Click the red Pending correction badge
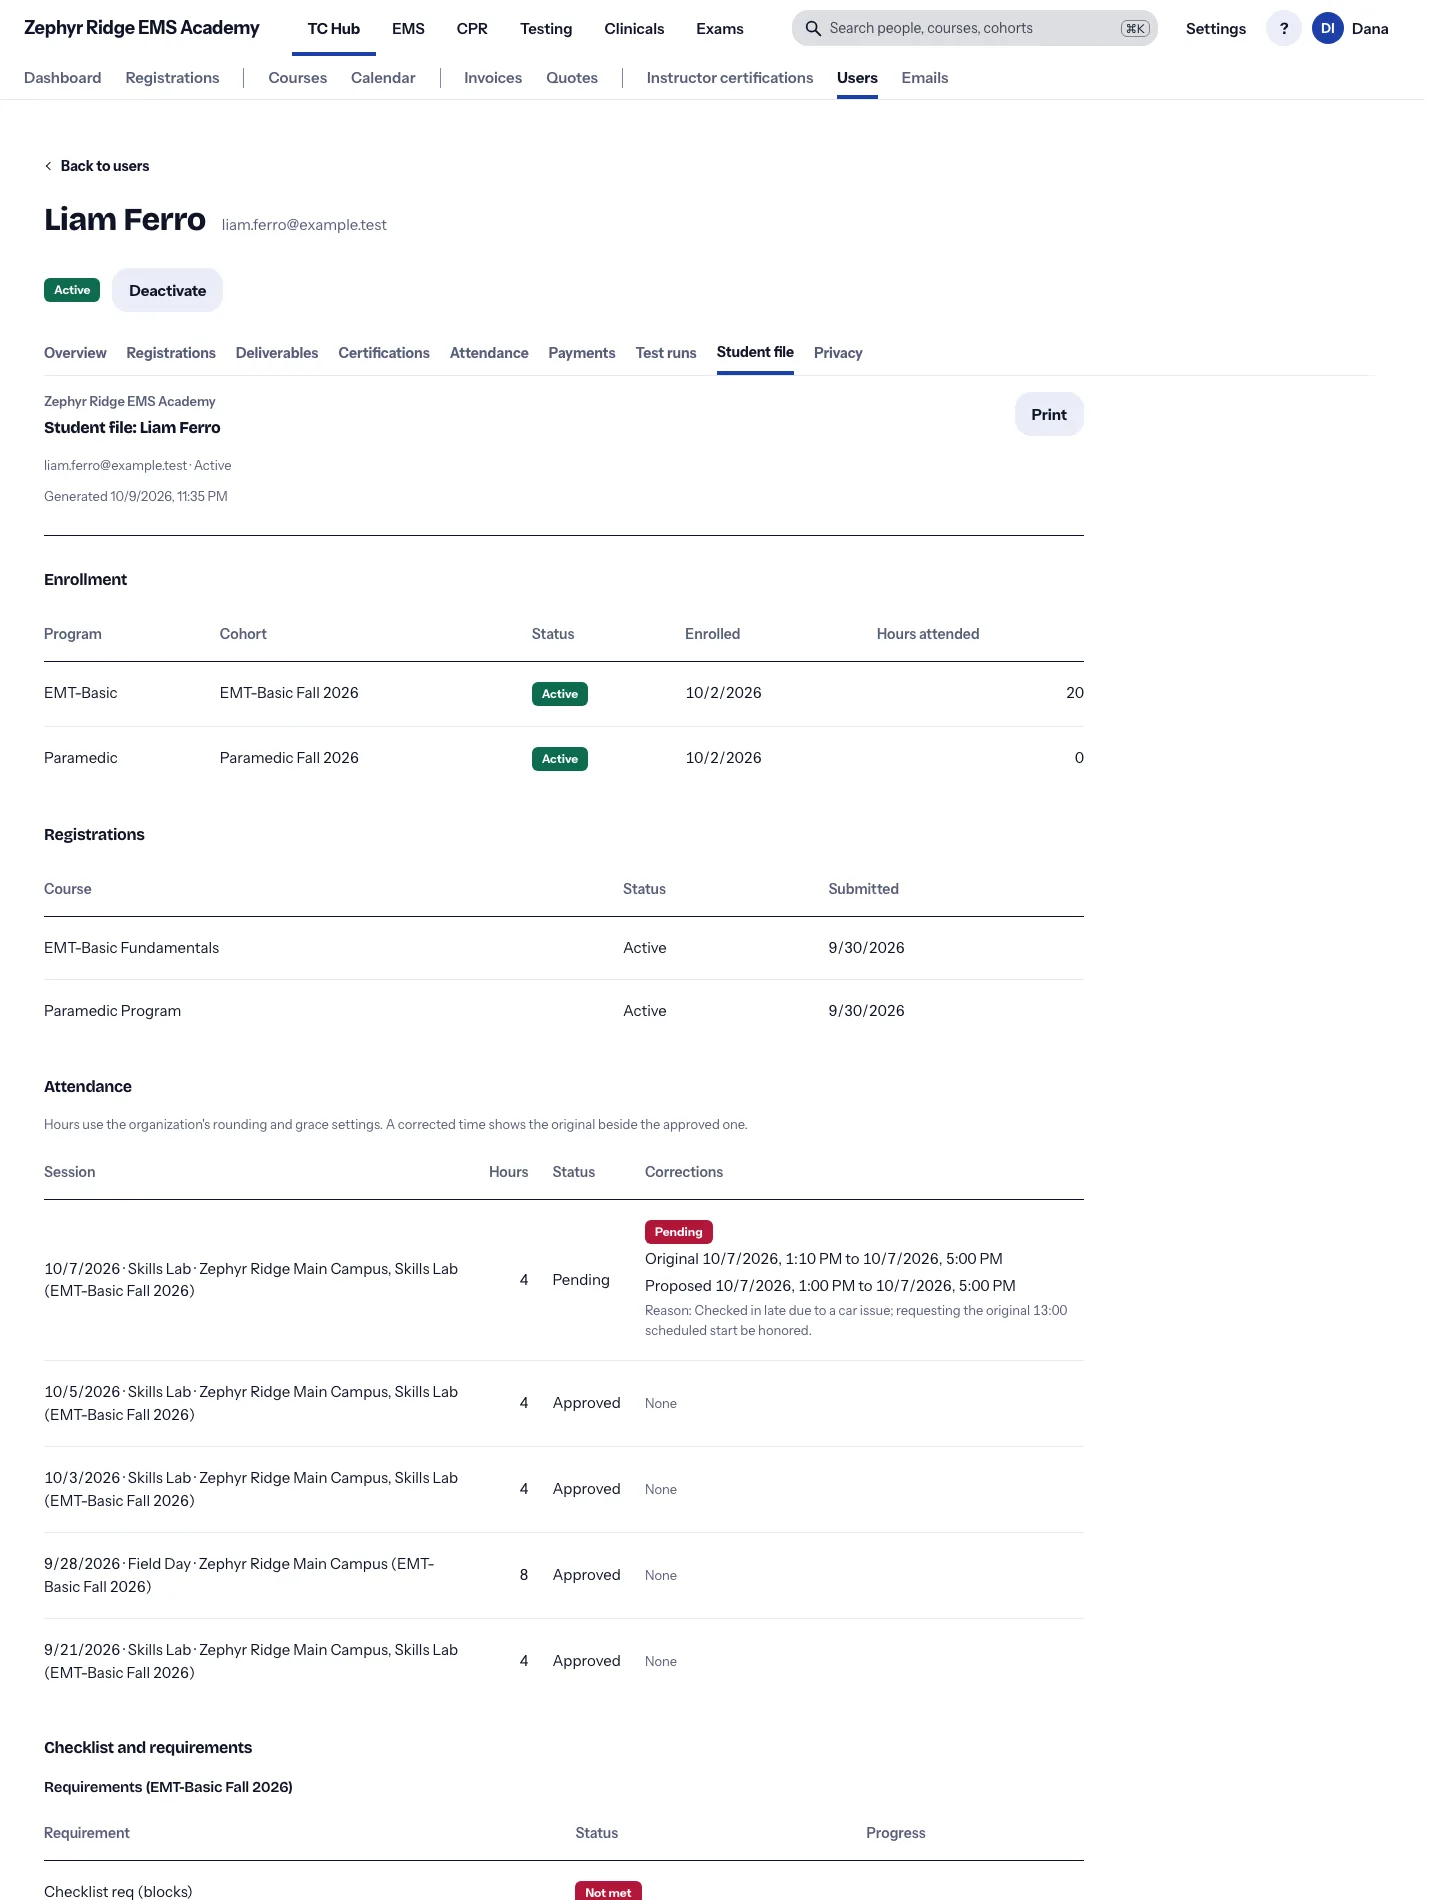This screenshot has width=1440, height=1900. tap(679, 1232)
